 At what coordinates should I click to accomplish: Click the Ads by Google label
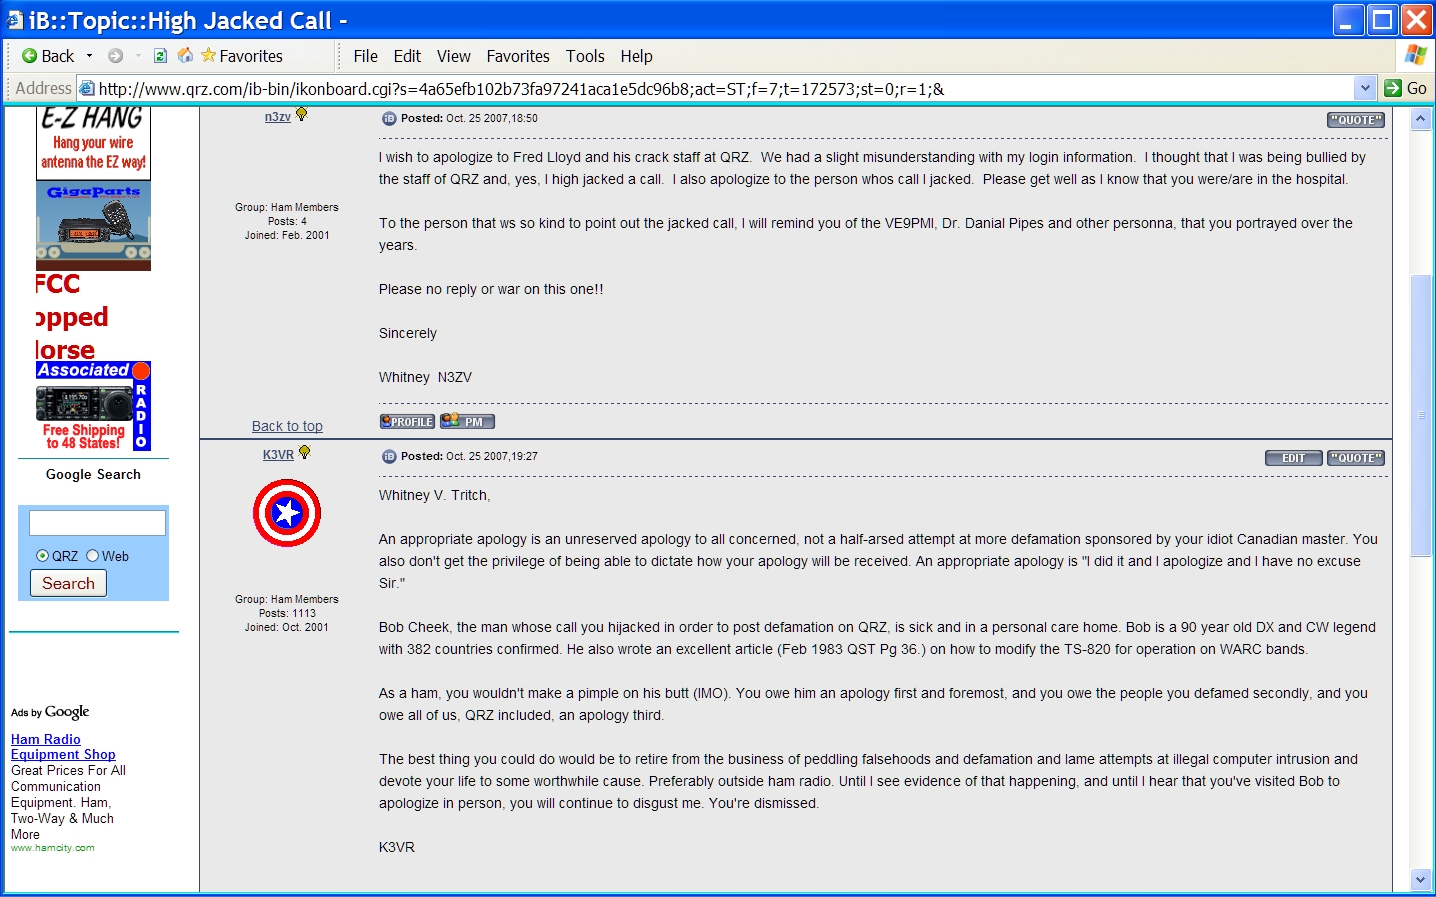[50, 712]
